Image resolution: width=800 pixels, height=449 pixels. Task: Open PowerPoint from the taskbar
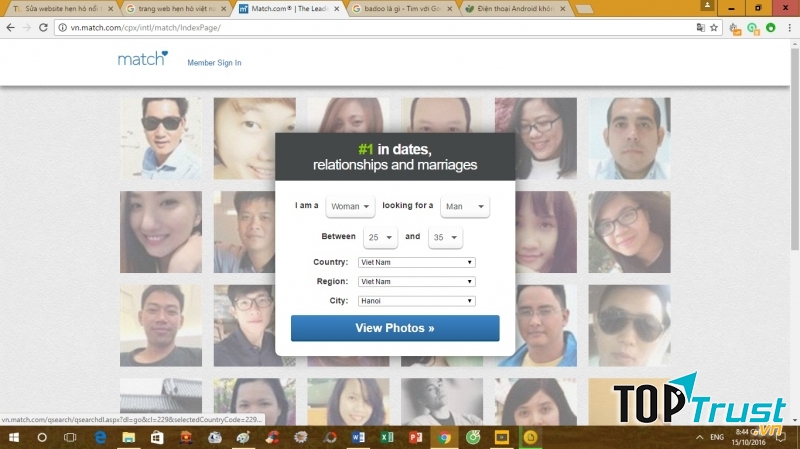(415, 437)
